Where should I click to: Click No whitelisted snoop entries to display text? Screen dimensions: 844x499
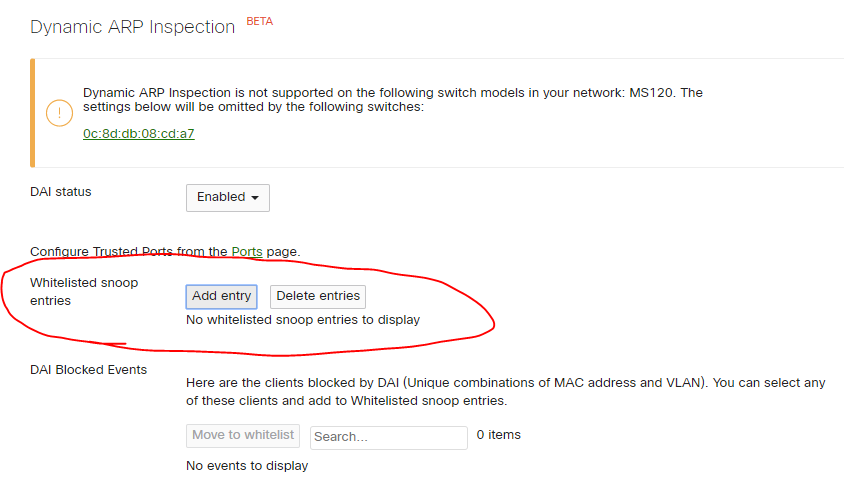pyautogui.click(x=303, y=320)
